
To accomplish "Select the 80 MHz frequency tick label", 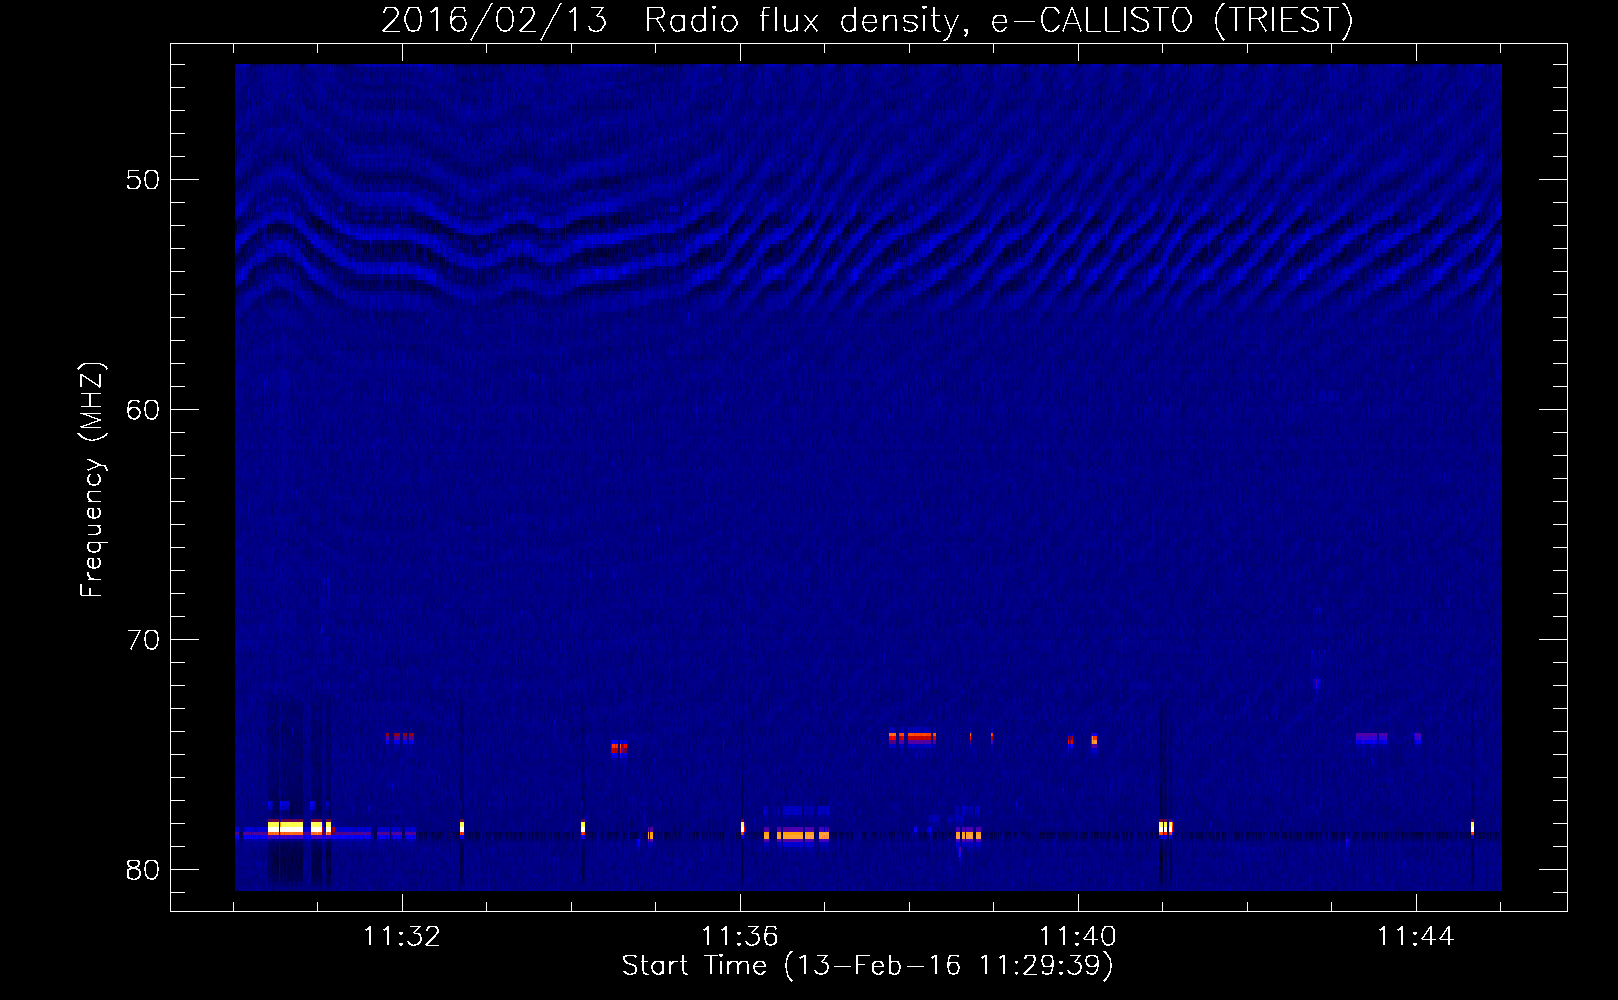I will tap(143, 870).
